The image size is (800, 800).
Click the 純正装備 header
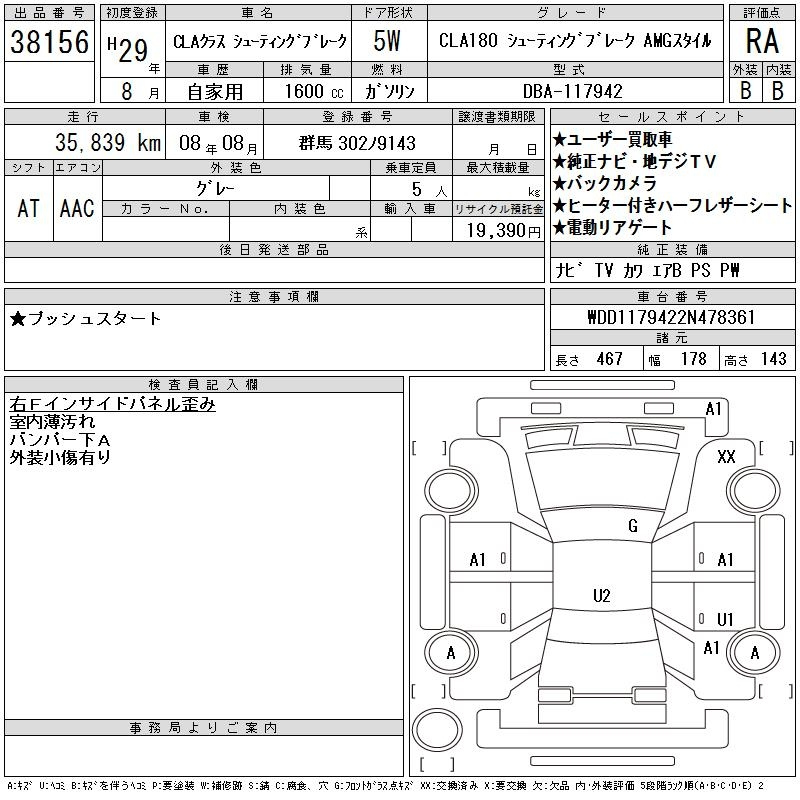tap(672, 249)
